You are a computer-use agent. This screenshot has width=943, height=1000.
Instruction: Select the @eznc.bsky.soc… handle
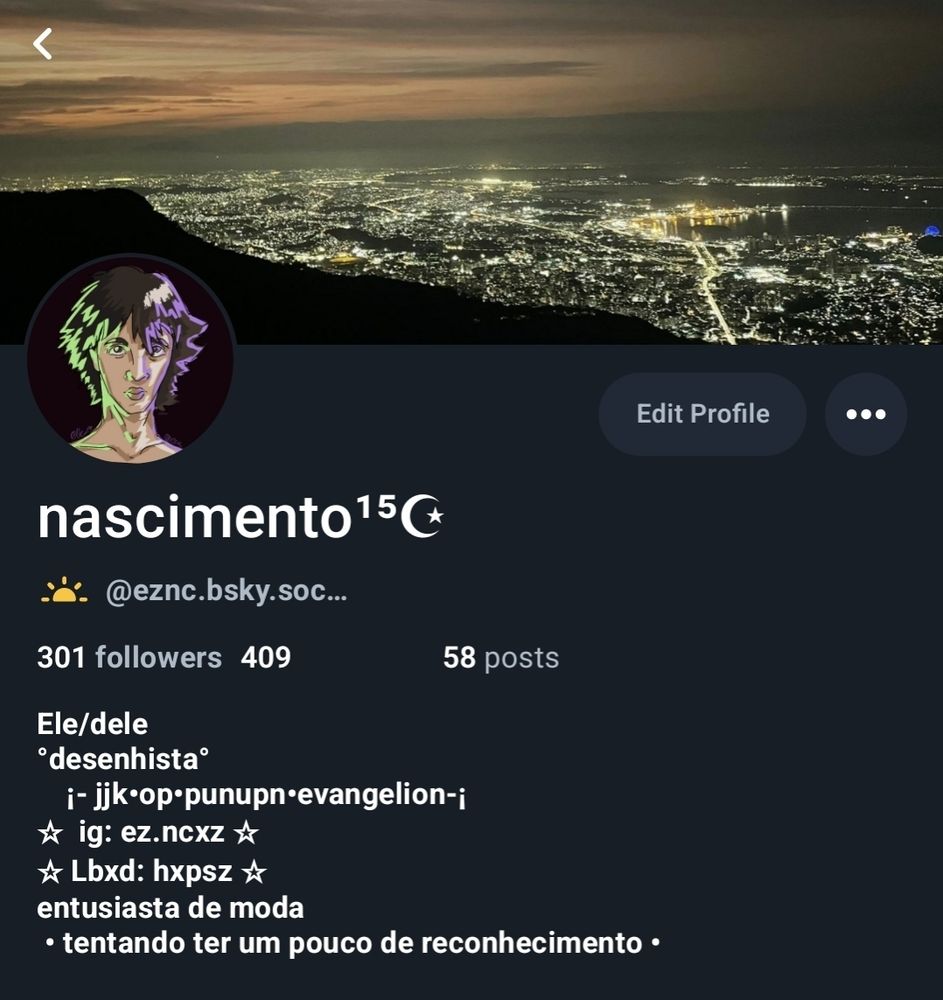coord(226,592)
